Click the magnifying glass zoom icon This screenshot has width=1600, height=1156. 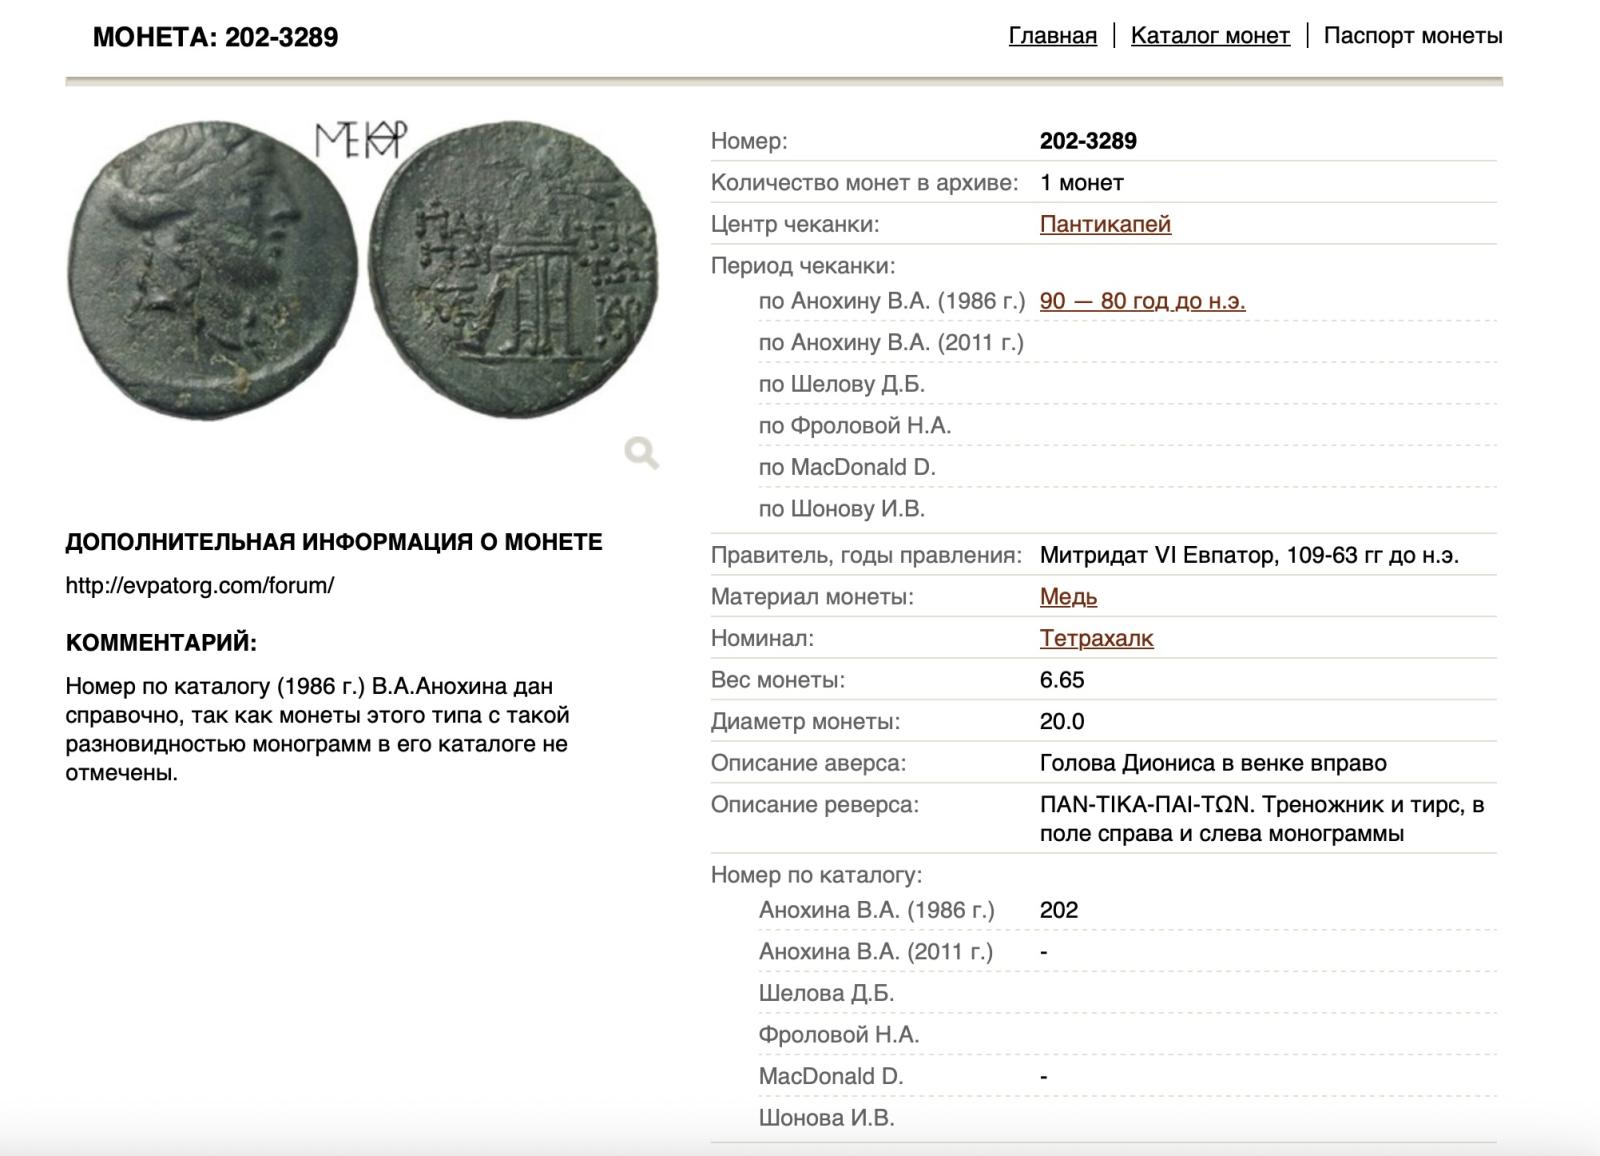coord(641,453)
